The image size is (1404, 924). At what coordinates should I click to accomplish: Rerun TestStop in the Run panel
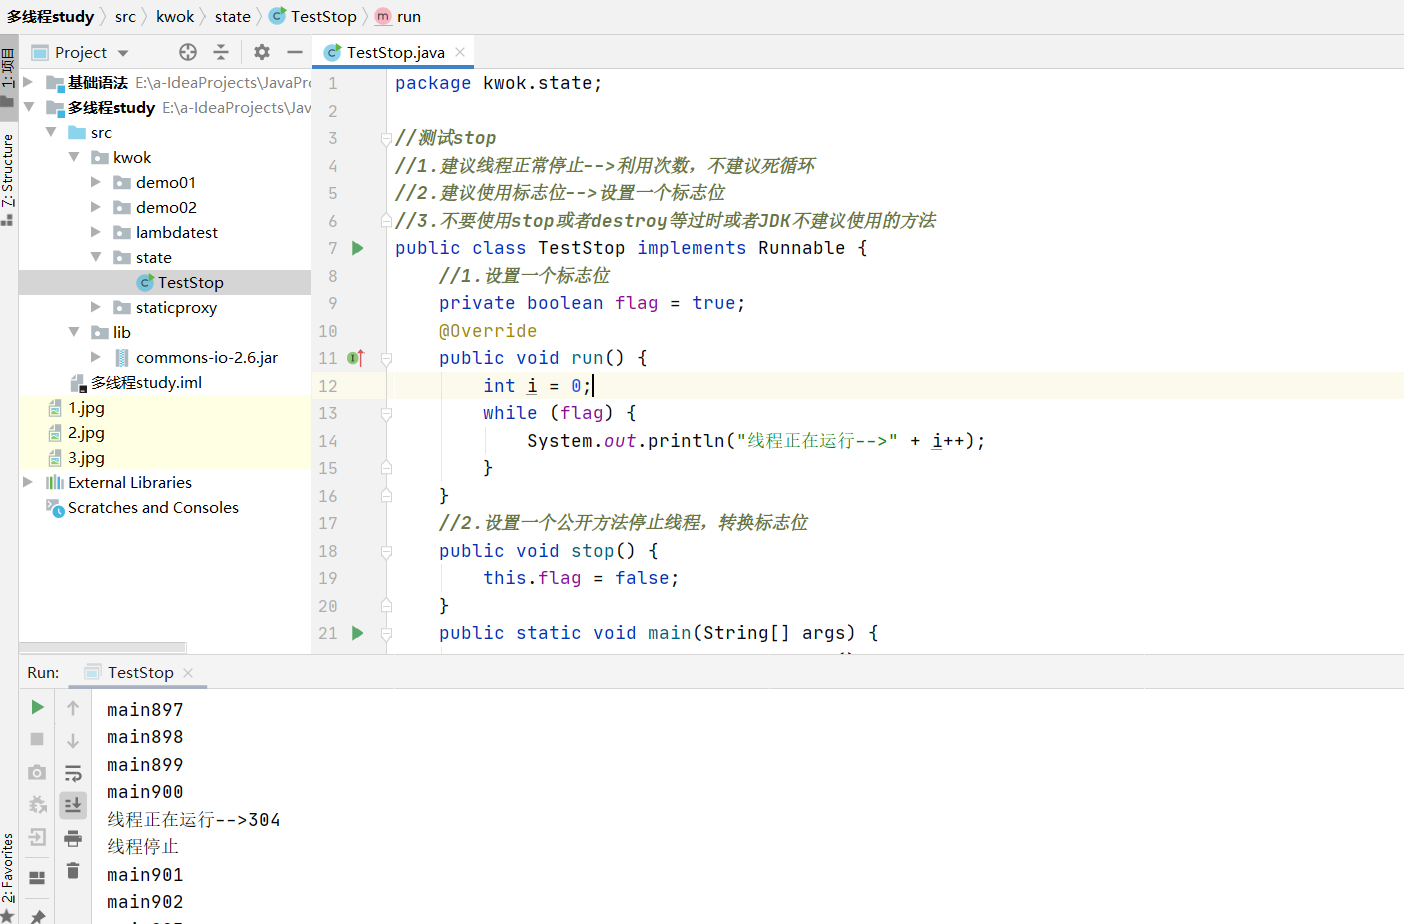pyautogui.click(x=37, y=707)
